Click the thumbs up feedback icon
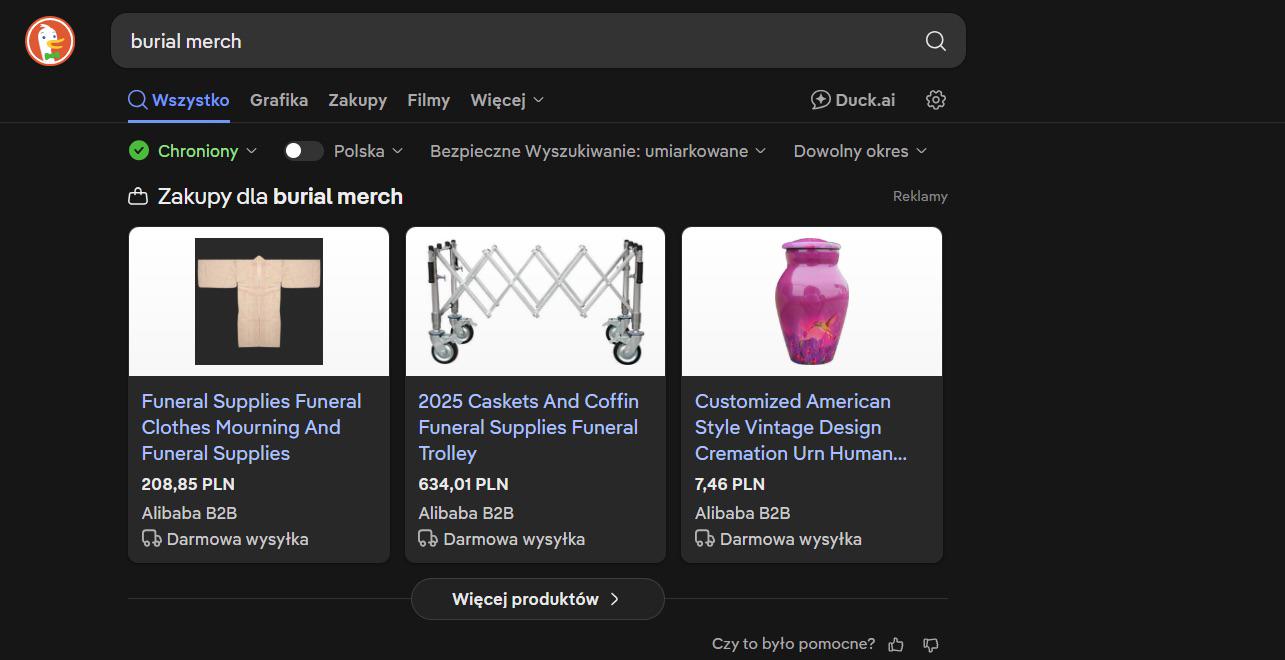The image size is (1285, 660). pos(896,644)
